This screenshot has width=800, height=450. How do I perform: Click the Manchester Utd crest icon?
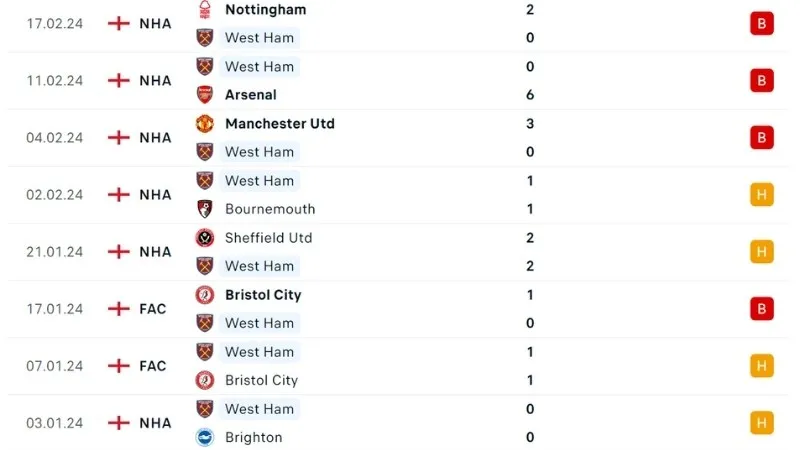click(x=205, y=124)
